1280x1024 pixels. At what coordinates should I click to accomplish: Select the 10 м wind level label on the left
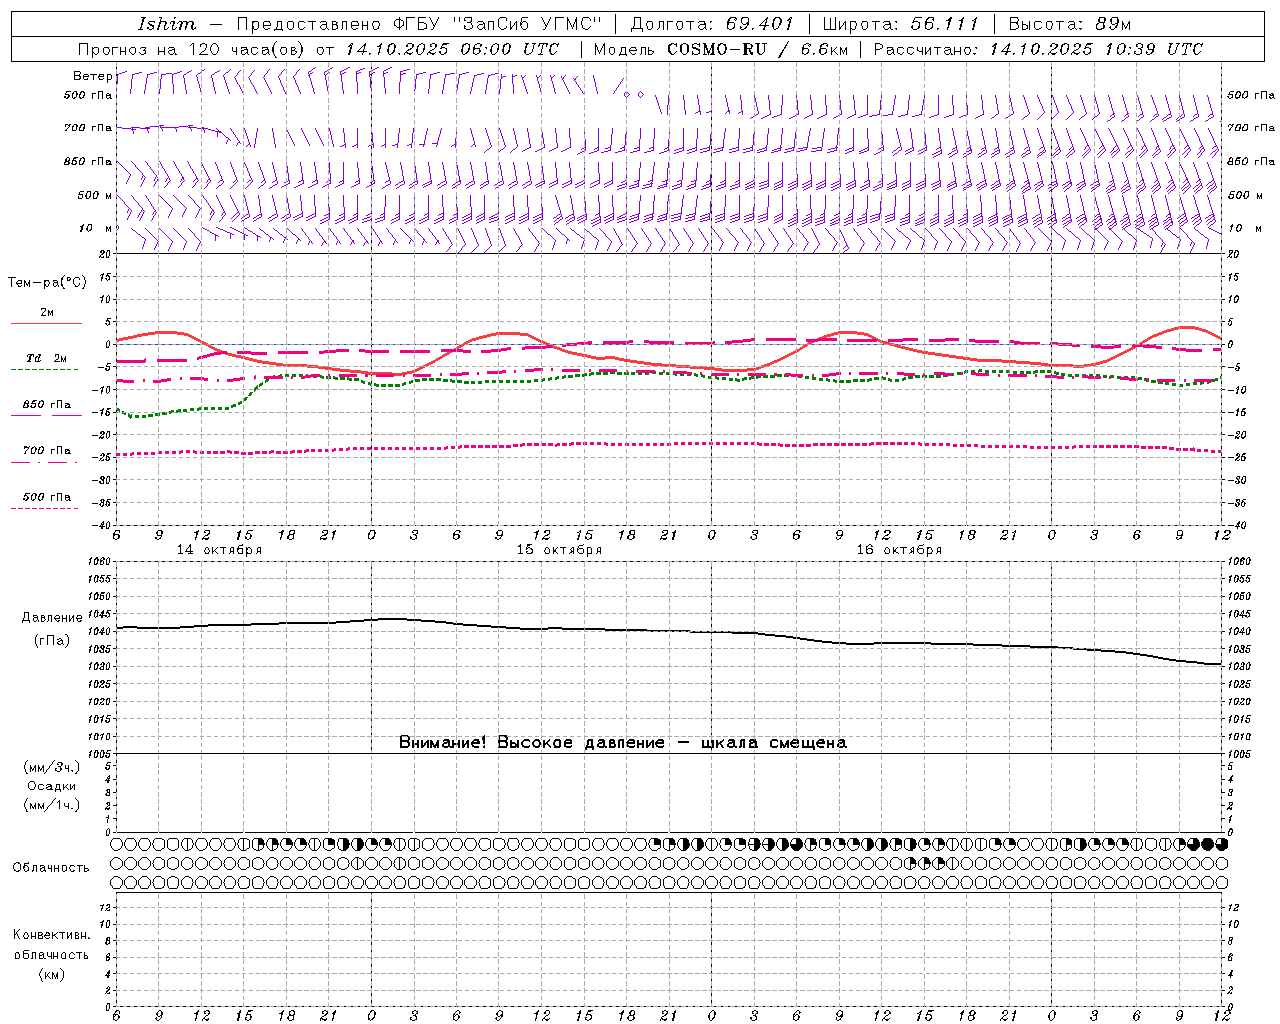pyautogui.click(x=97, y=228)
